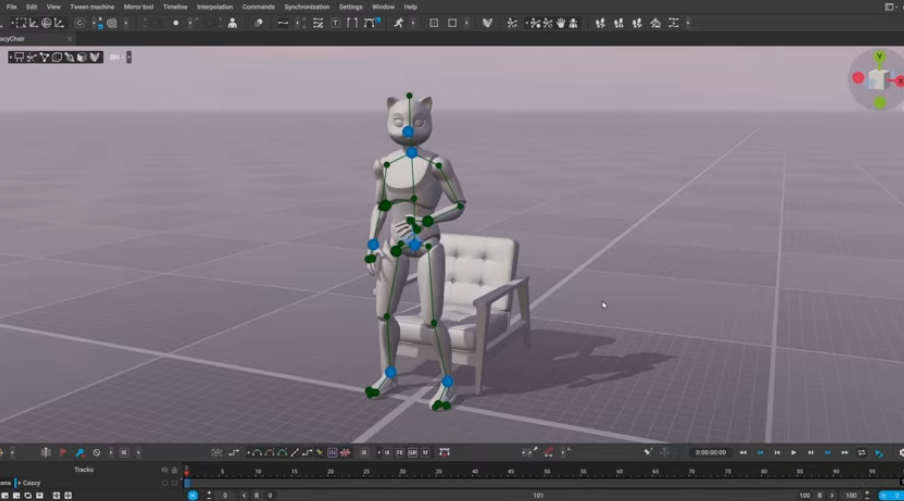Click the red flag icon on timeline toolbar
The width and height of the screenshot is (904, 501).
pyautogui.click(x=63, y=453)
